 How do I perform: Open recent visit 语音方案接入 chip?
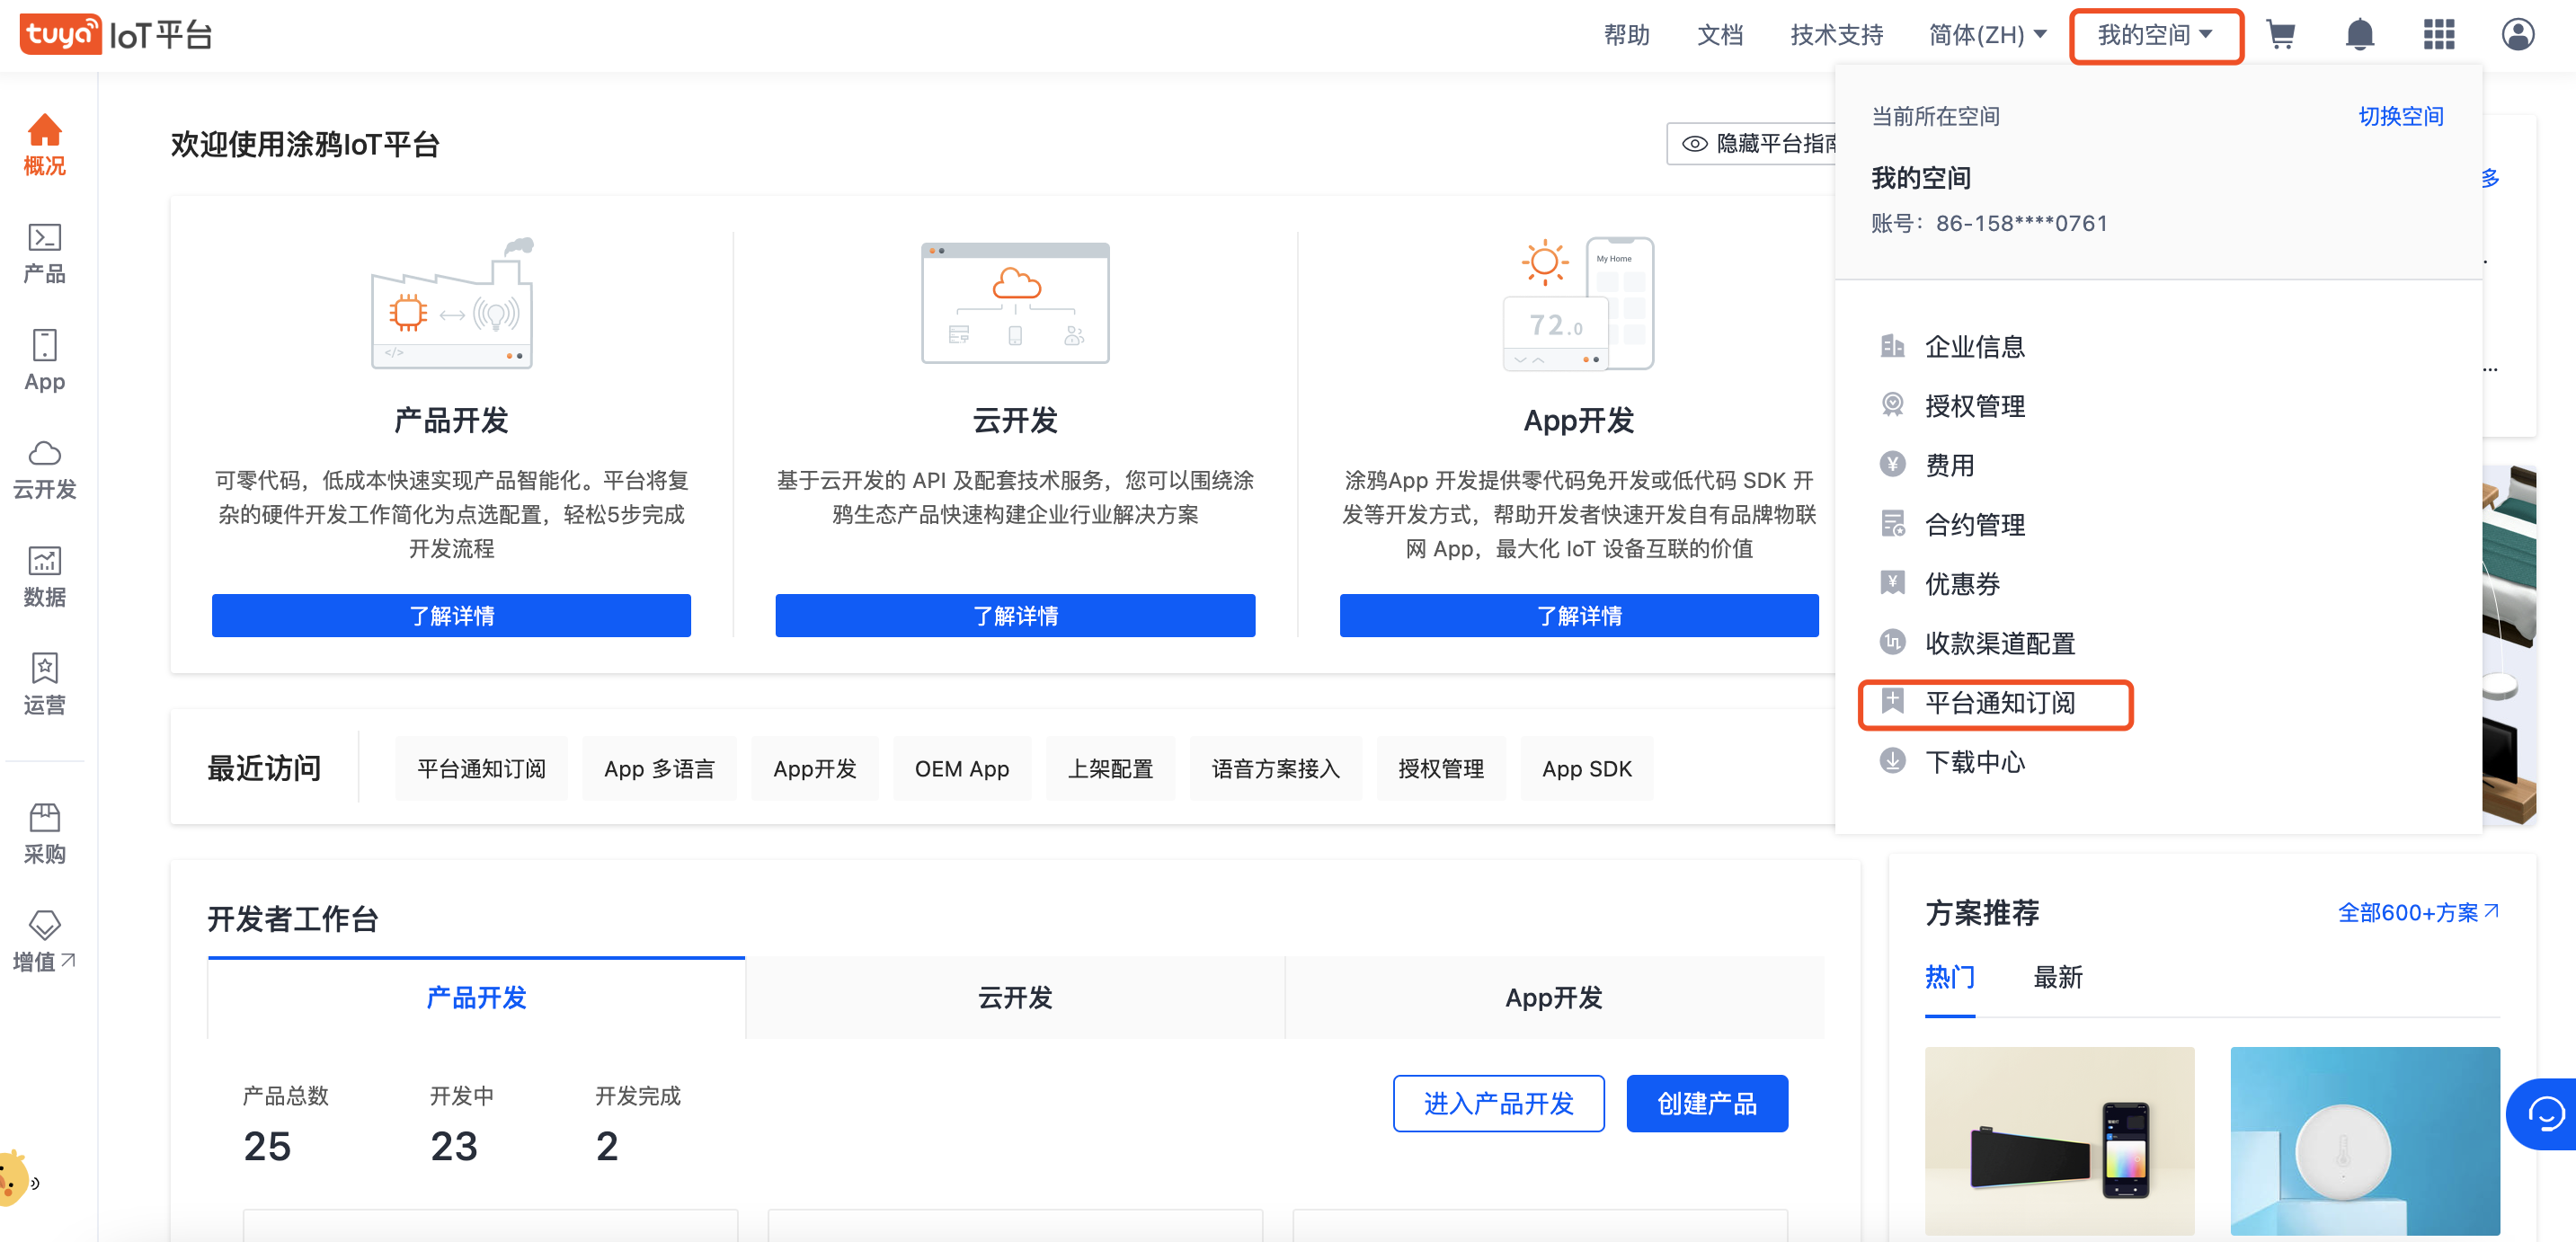[x=1275, y=768]
